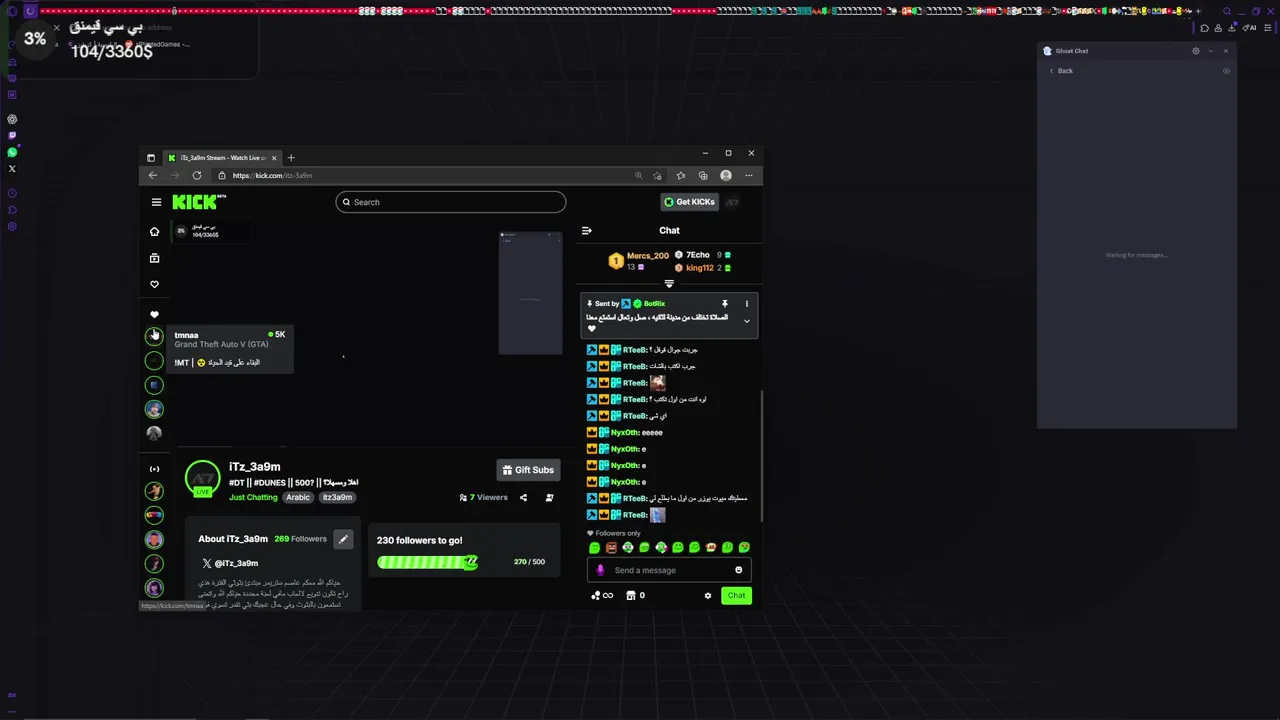1280x720 pixels.
Task: Click Back in Ghost Chat window
Action: click(x=1061, y=71)
